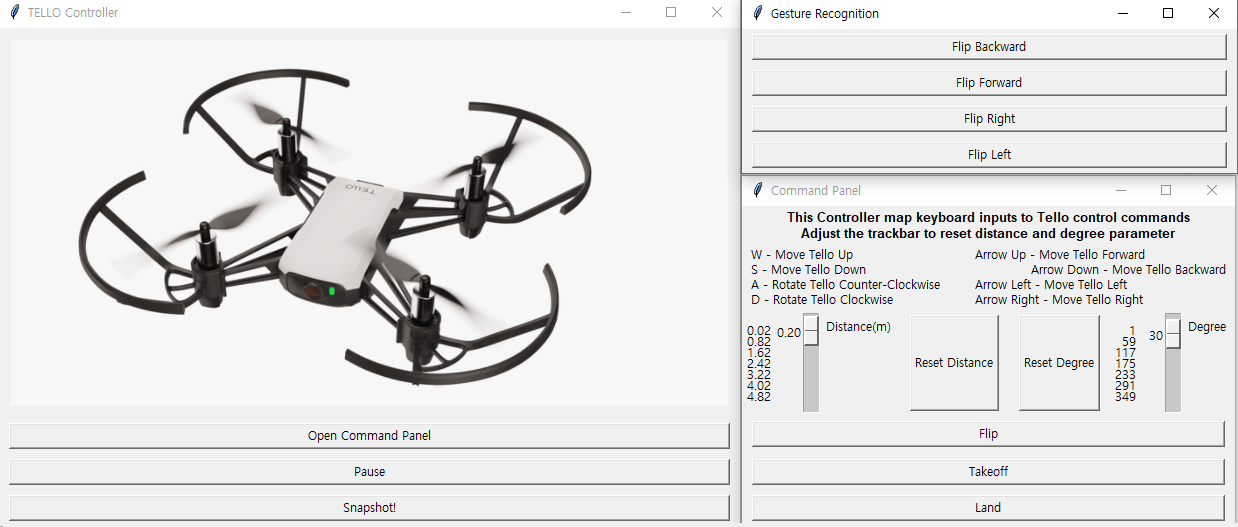Select Flip Forward in Gesture Recognition
The width and height of the screenshot is (1238, 527).
pyautogui.click(x=989, y=83)
